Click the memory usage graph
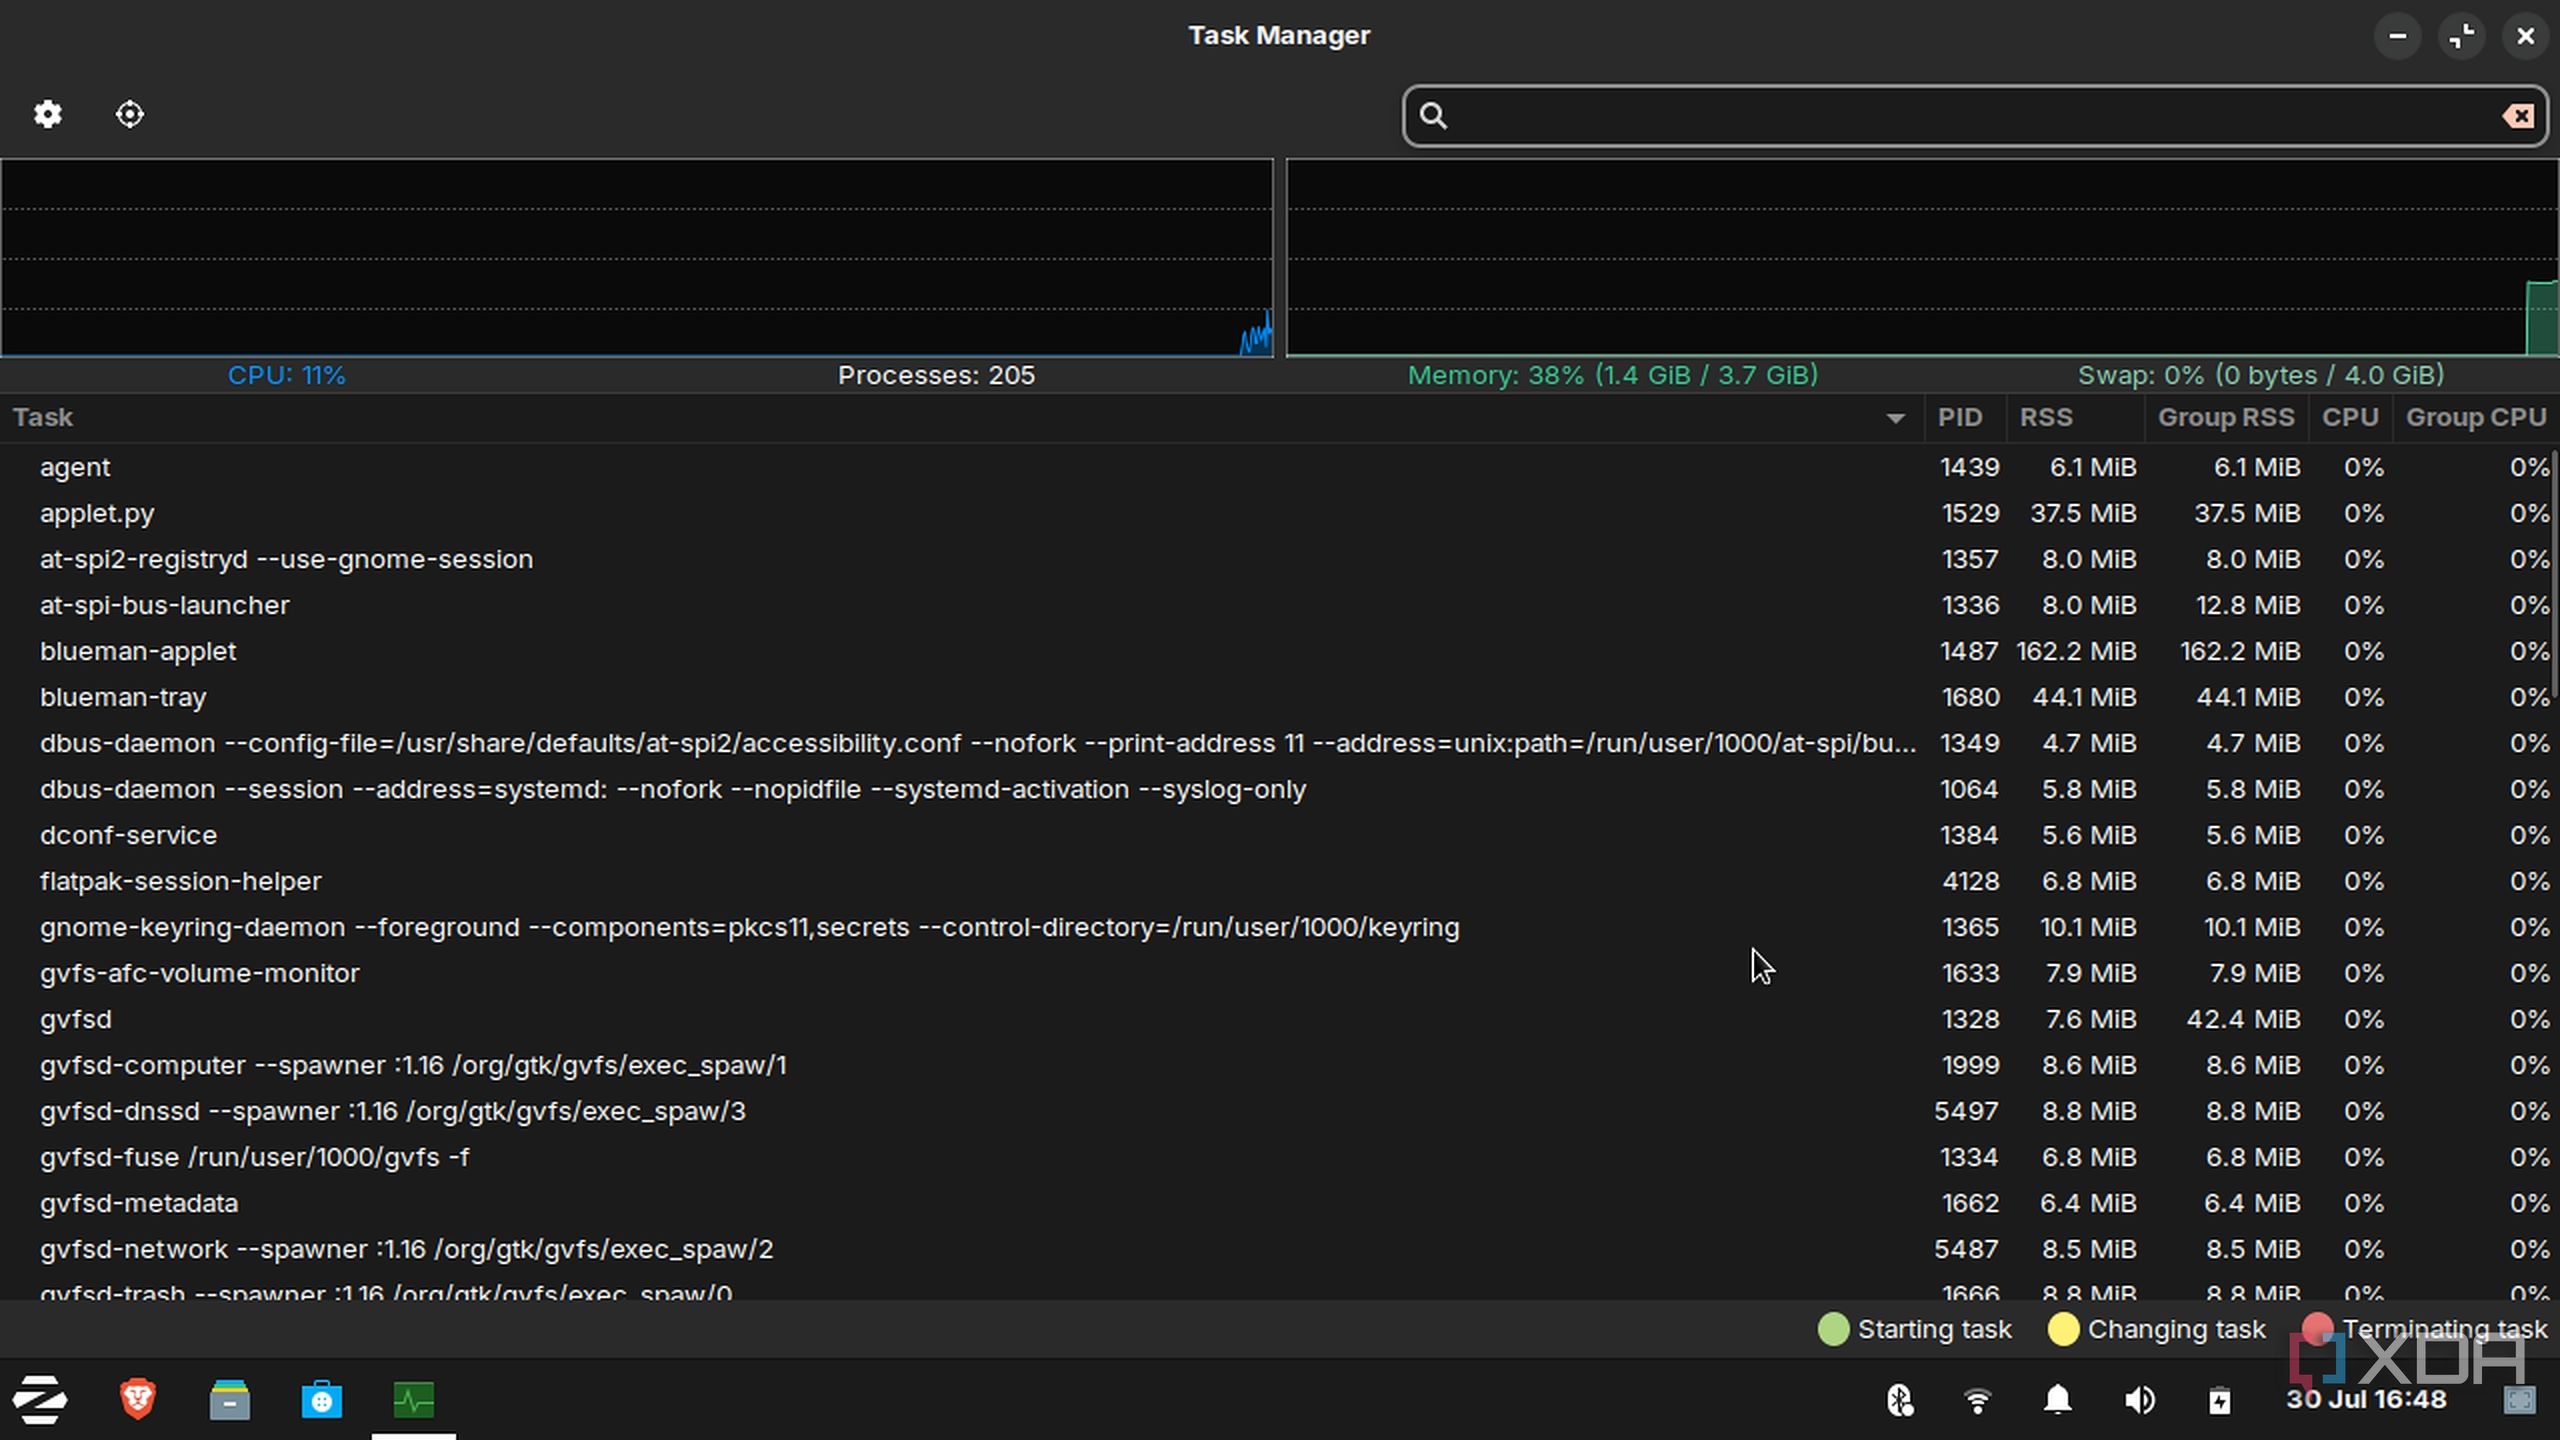 point(1922,258)
